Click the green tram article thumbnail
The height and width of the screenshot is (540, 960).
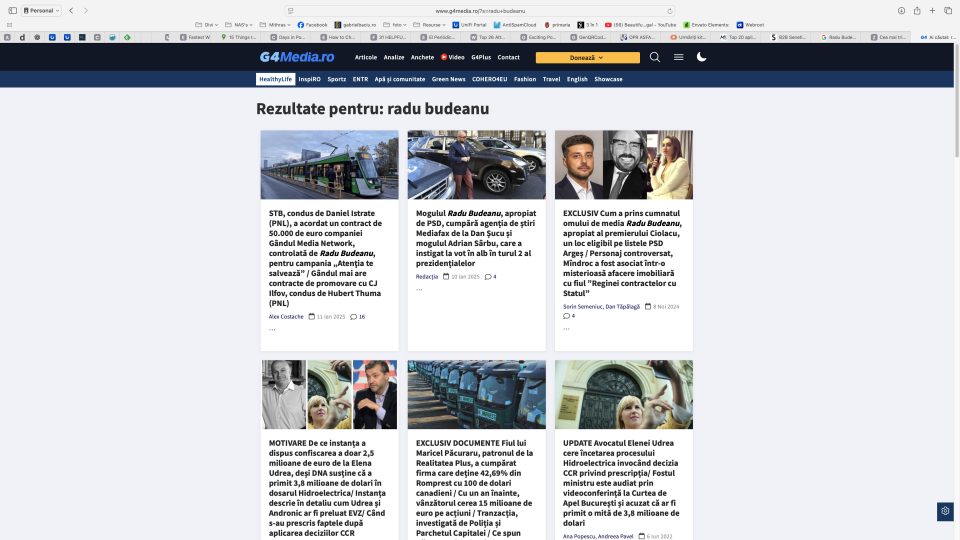[329, 165]
